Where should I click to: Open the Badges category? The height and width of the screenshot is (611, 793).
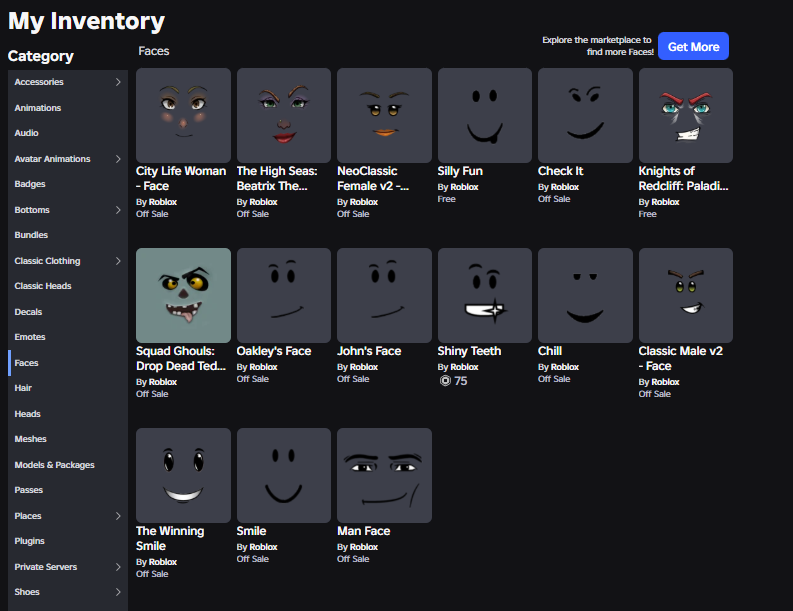click(x=68, y=184)
